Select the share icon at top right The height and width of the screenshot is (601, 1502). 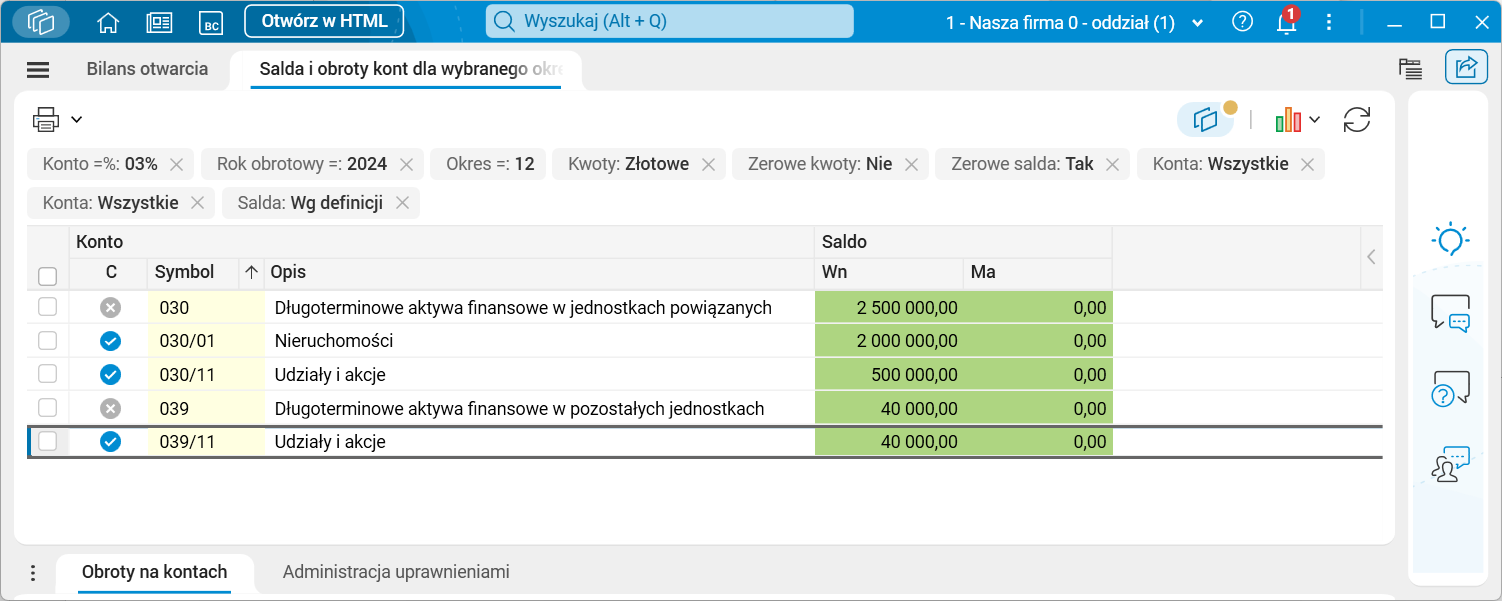pos(1466,68)
